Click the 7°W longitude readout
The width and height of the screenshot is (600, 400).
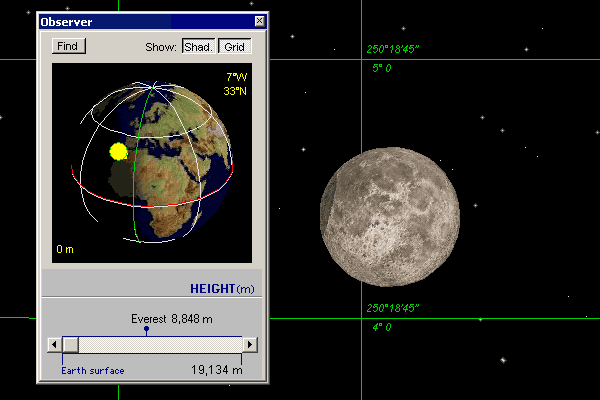click(236, 77)
